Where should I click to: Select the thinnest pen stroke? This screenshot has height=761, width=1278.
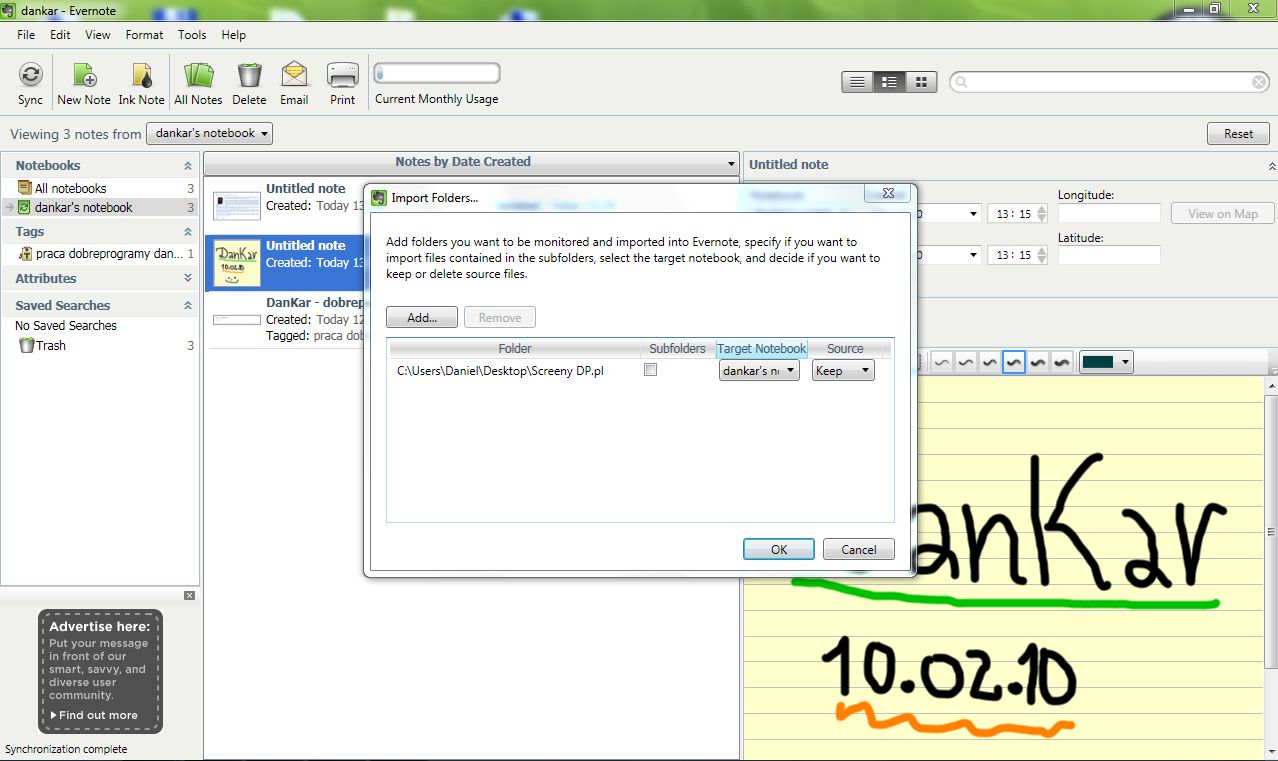(942, 362)
